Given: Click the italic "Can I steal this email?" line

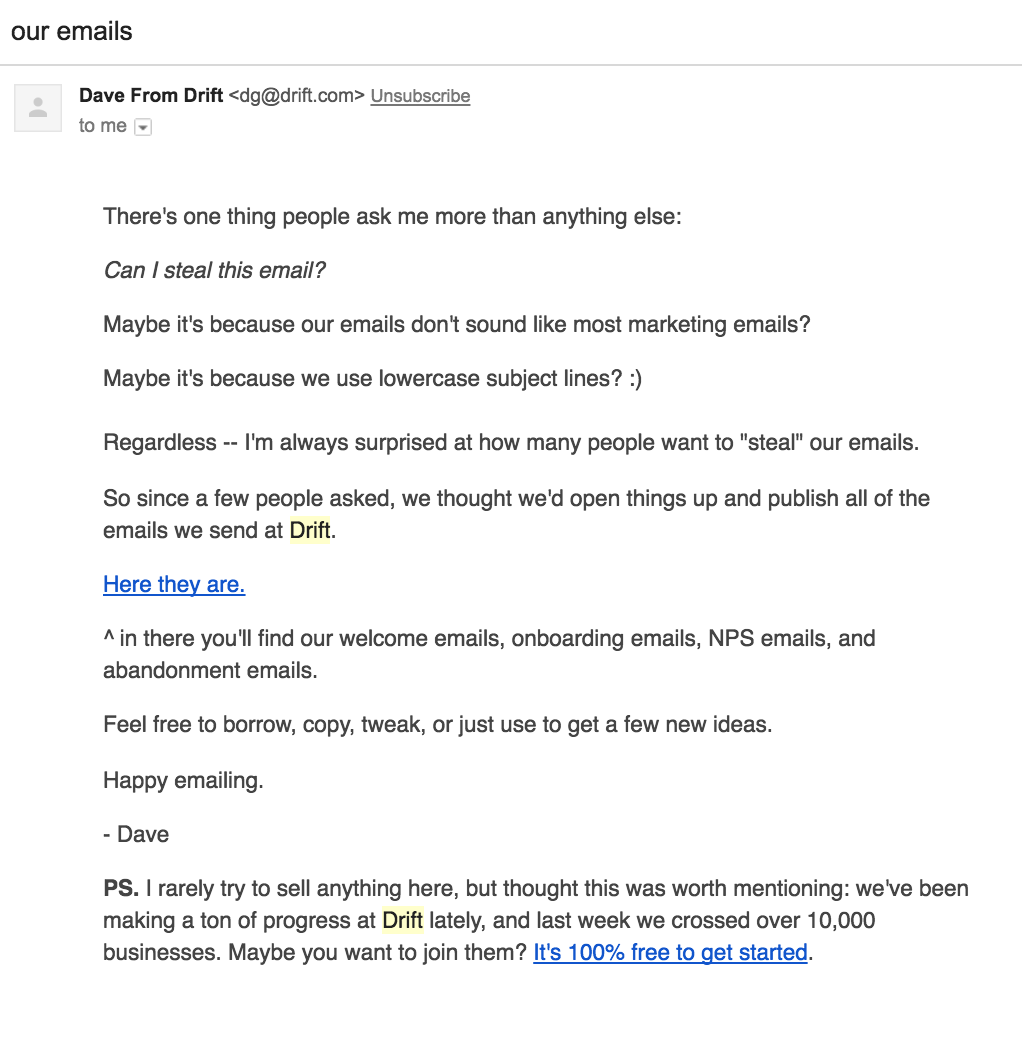Looking at the screenshot, I should tap(214, 270).
